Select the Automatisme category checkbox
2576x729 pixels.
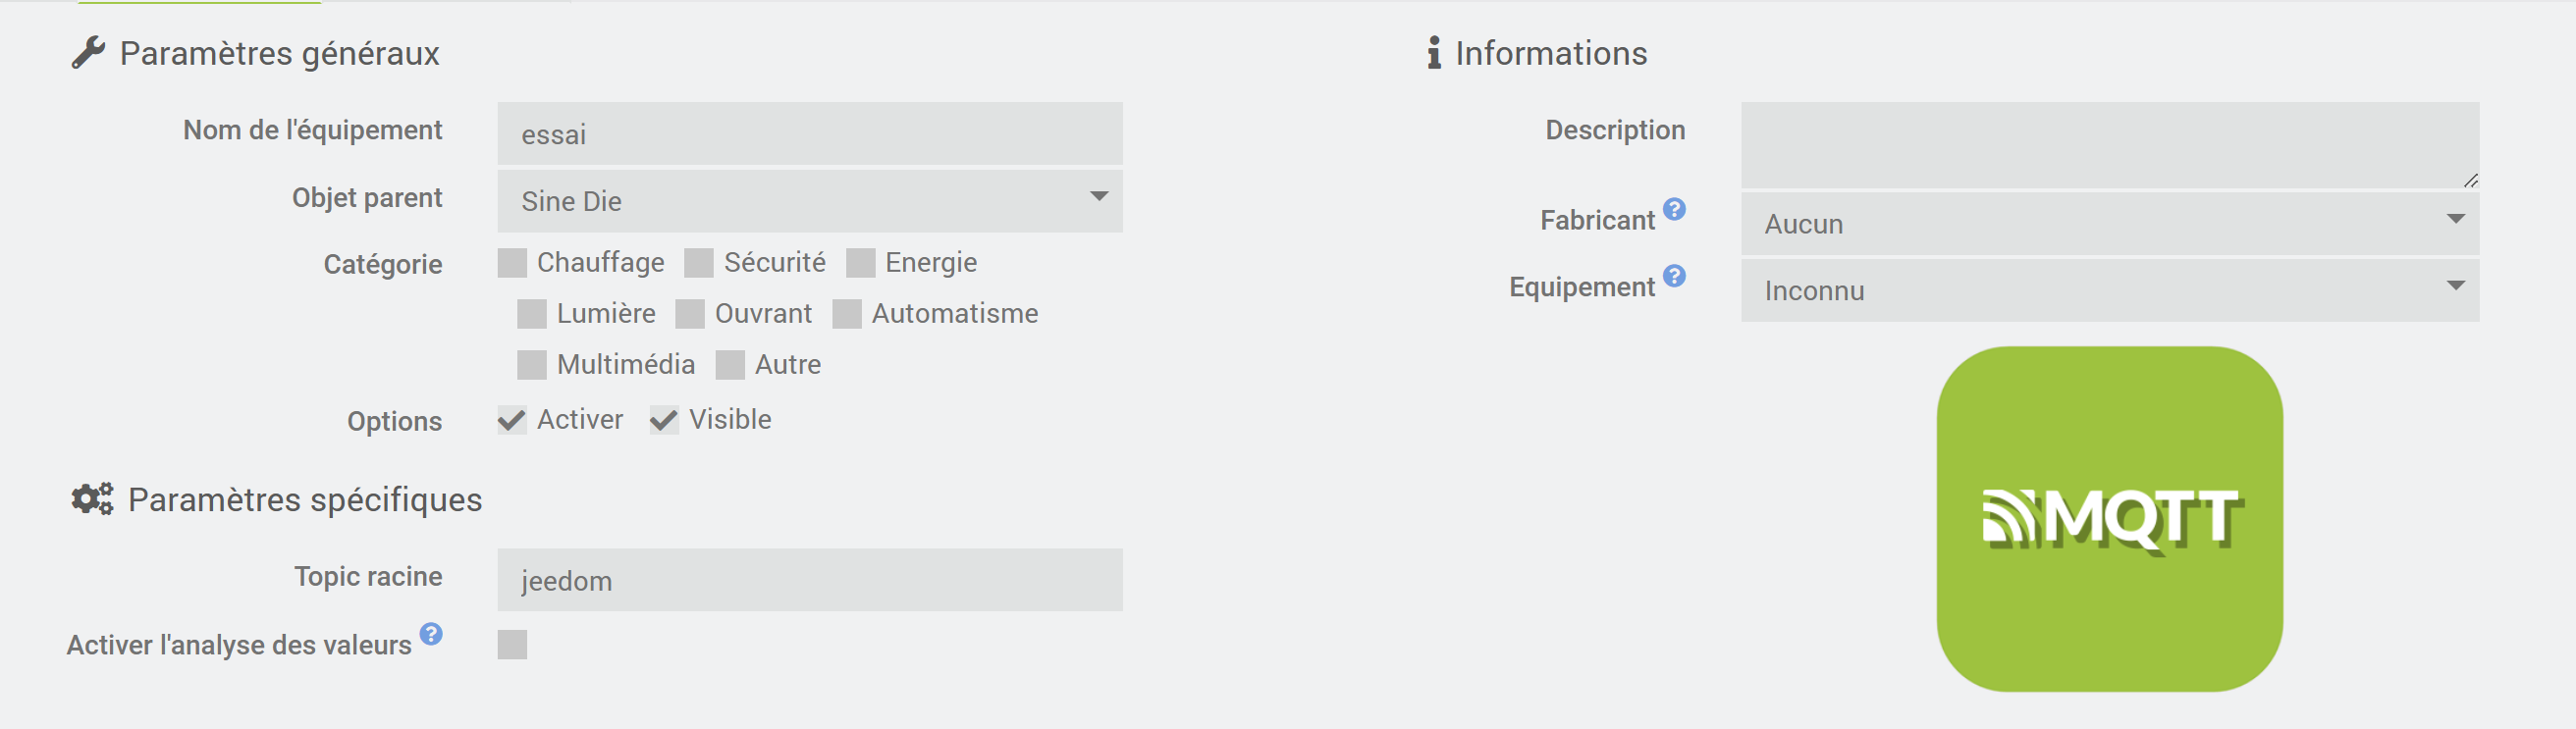(x=847, y=314)
